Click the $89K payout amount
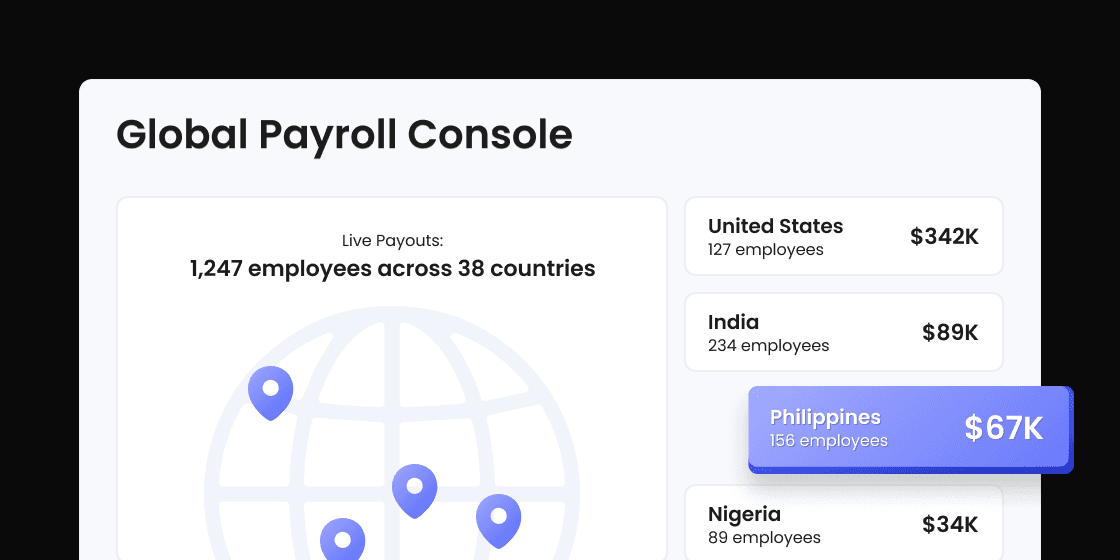The height and width of the screenshot is (560, 1120). pos(949,333)
